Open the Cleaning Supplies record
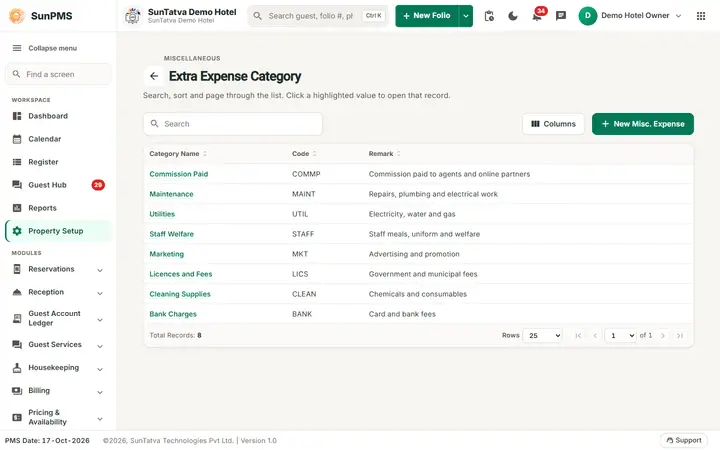The width and height of the screenshot is (720, 450). tap(180, 294)
